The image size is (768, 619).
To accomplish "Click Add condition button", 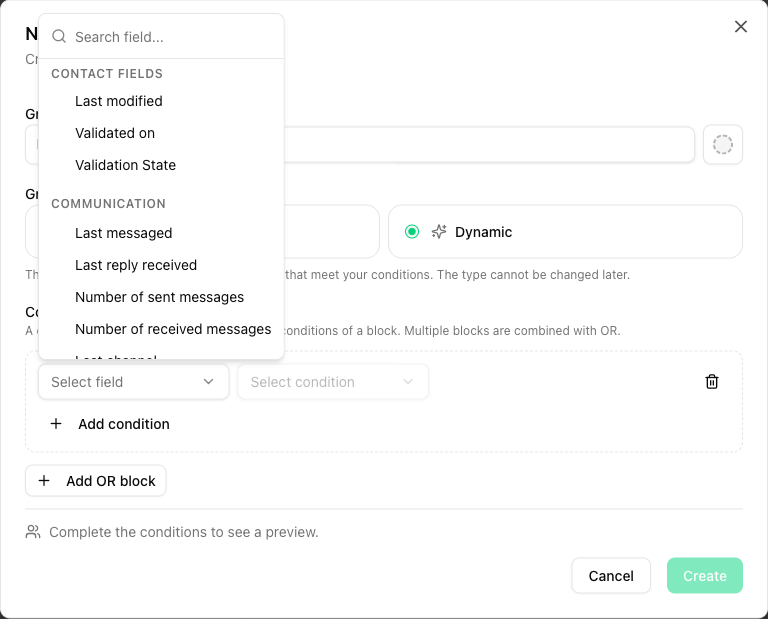I will (110, 424).
